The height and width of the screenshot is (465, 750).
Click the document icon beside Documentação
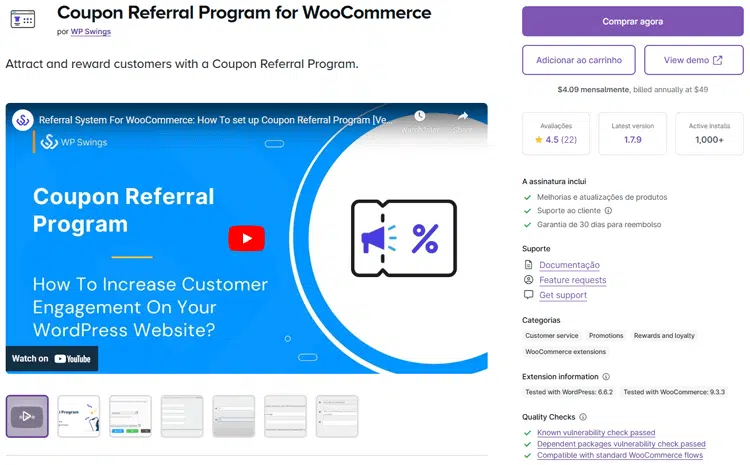point(529,265)
